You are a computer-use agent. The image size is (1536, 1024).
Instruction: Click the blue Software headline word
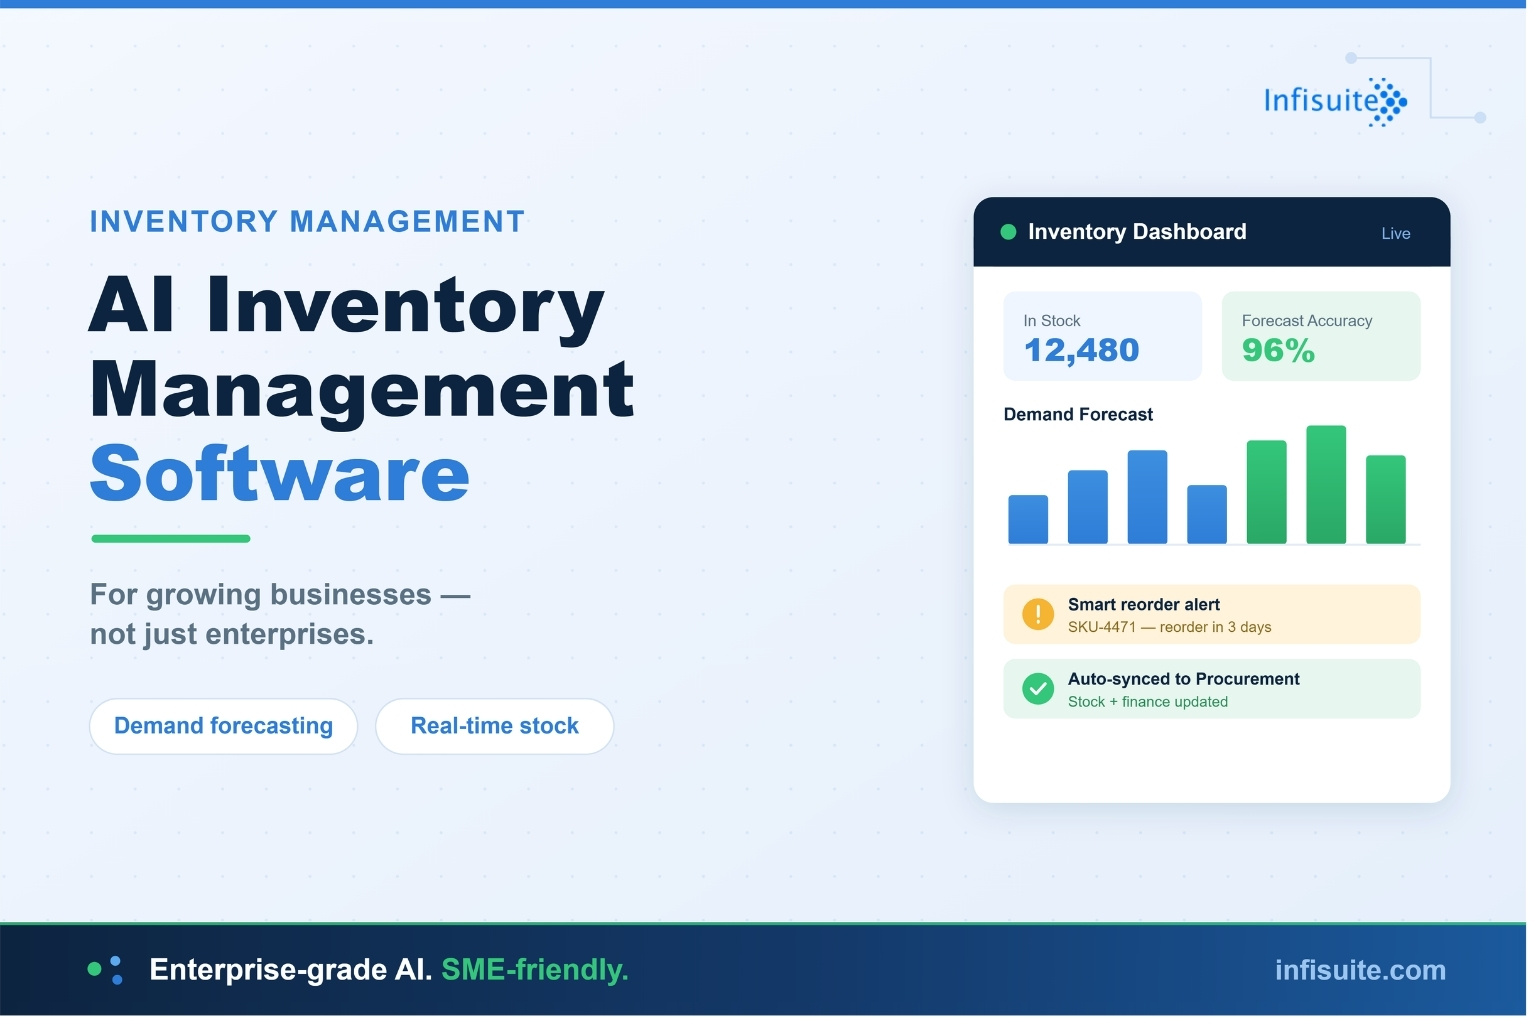tap(280, 474)
